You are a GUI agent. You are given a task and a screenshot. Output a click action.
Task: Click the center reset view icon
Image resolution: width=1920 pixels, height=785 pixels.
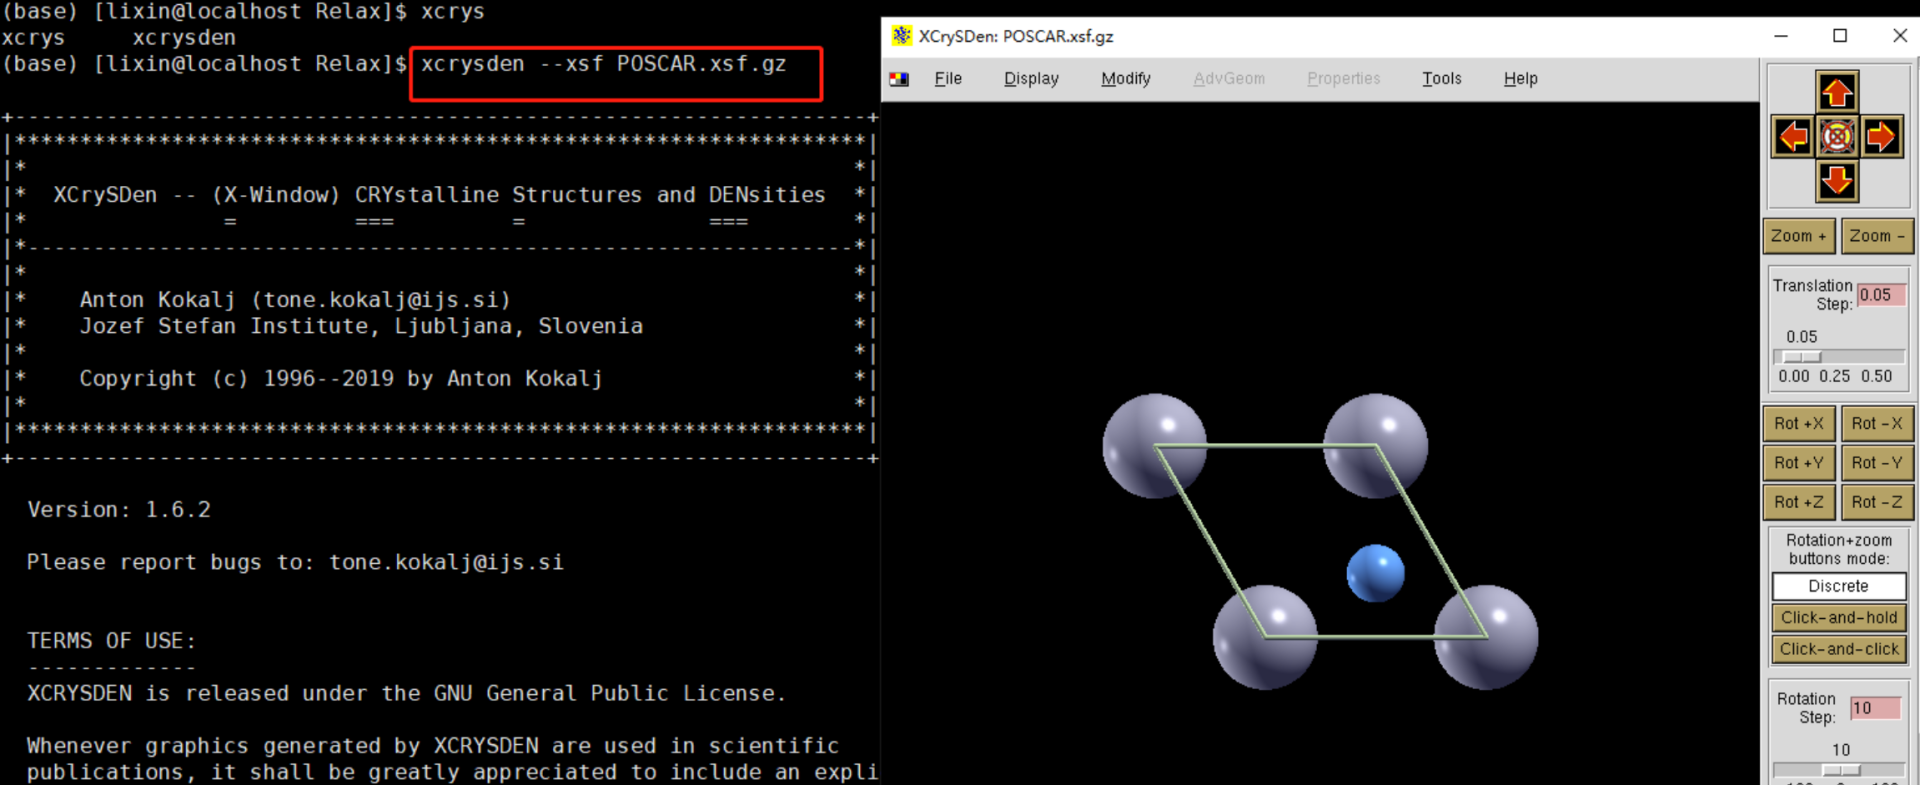(x=1837, y=136)
